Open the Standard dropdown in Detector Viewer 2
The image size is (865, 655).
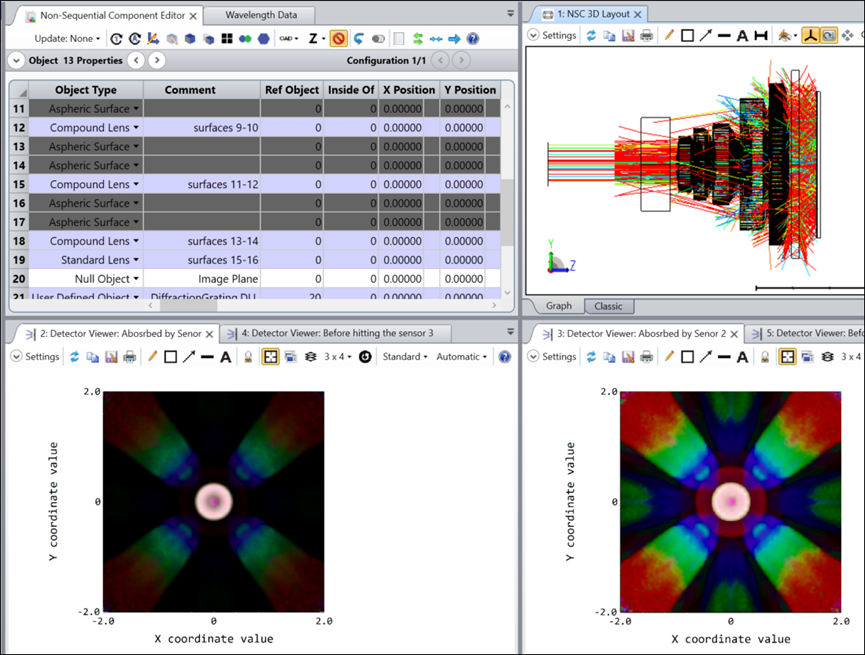pyautogui.click(x=405, y=356)
